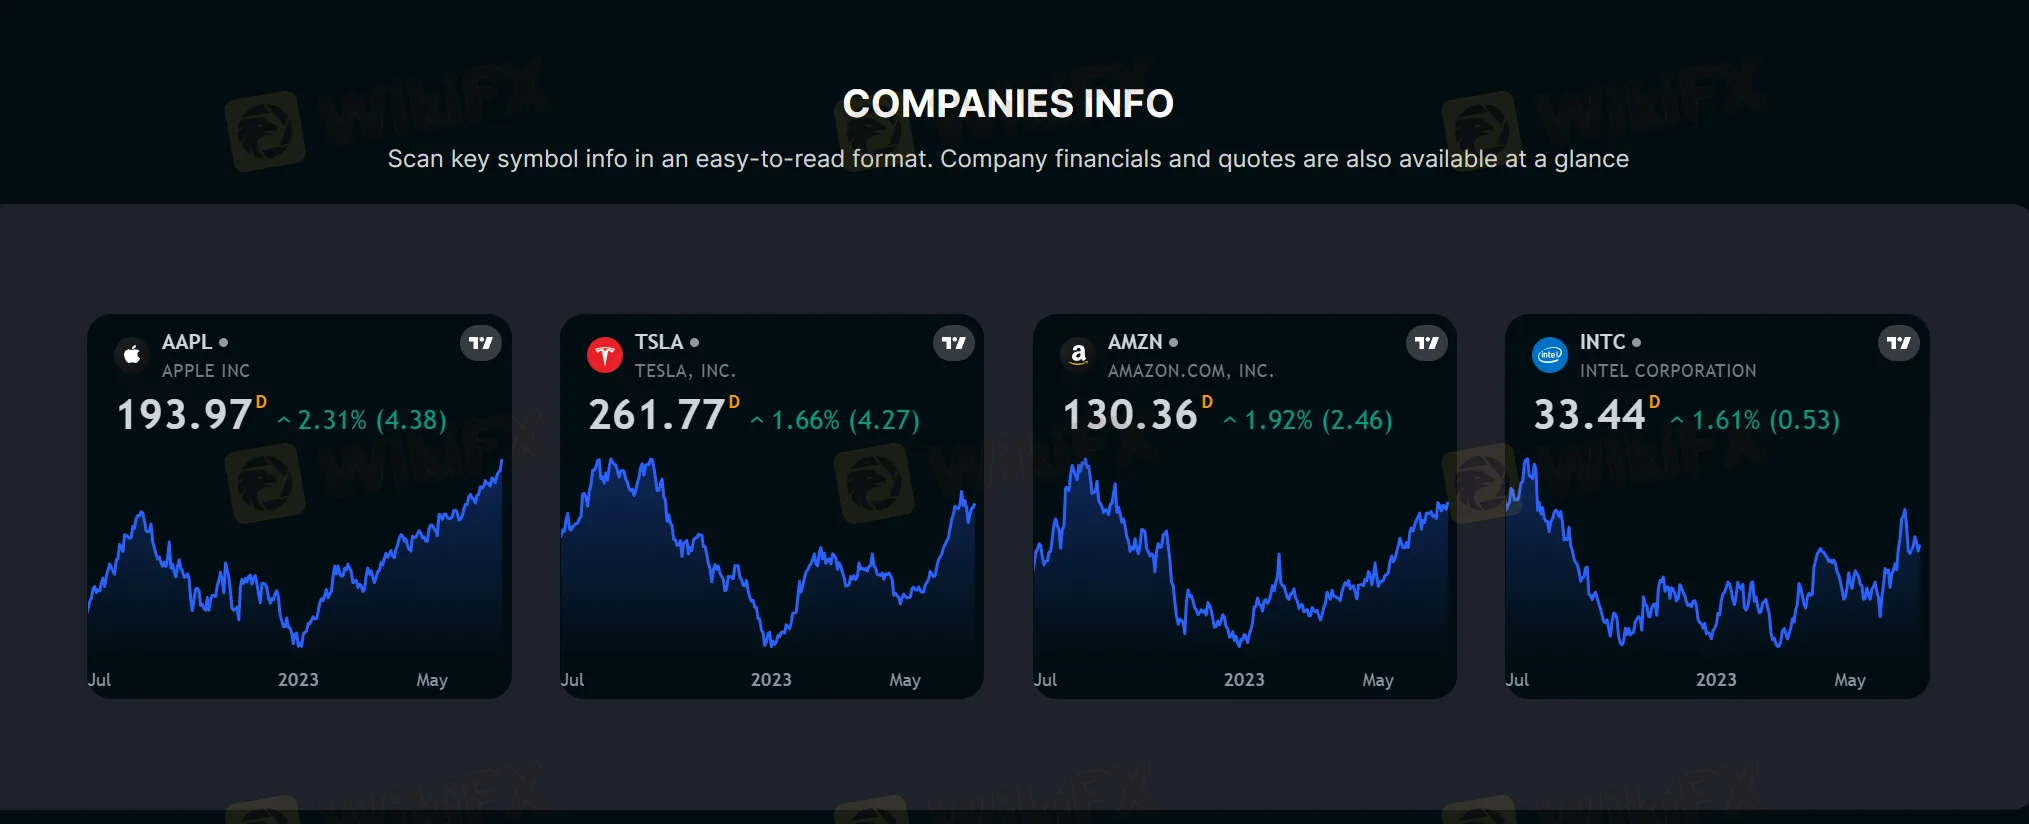Click the green percentage change on AMZN

[x=1306, y=420]
